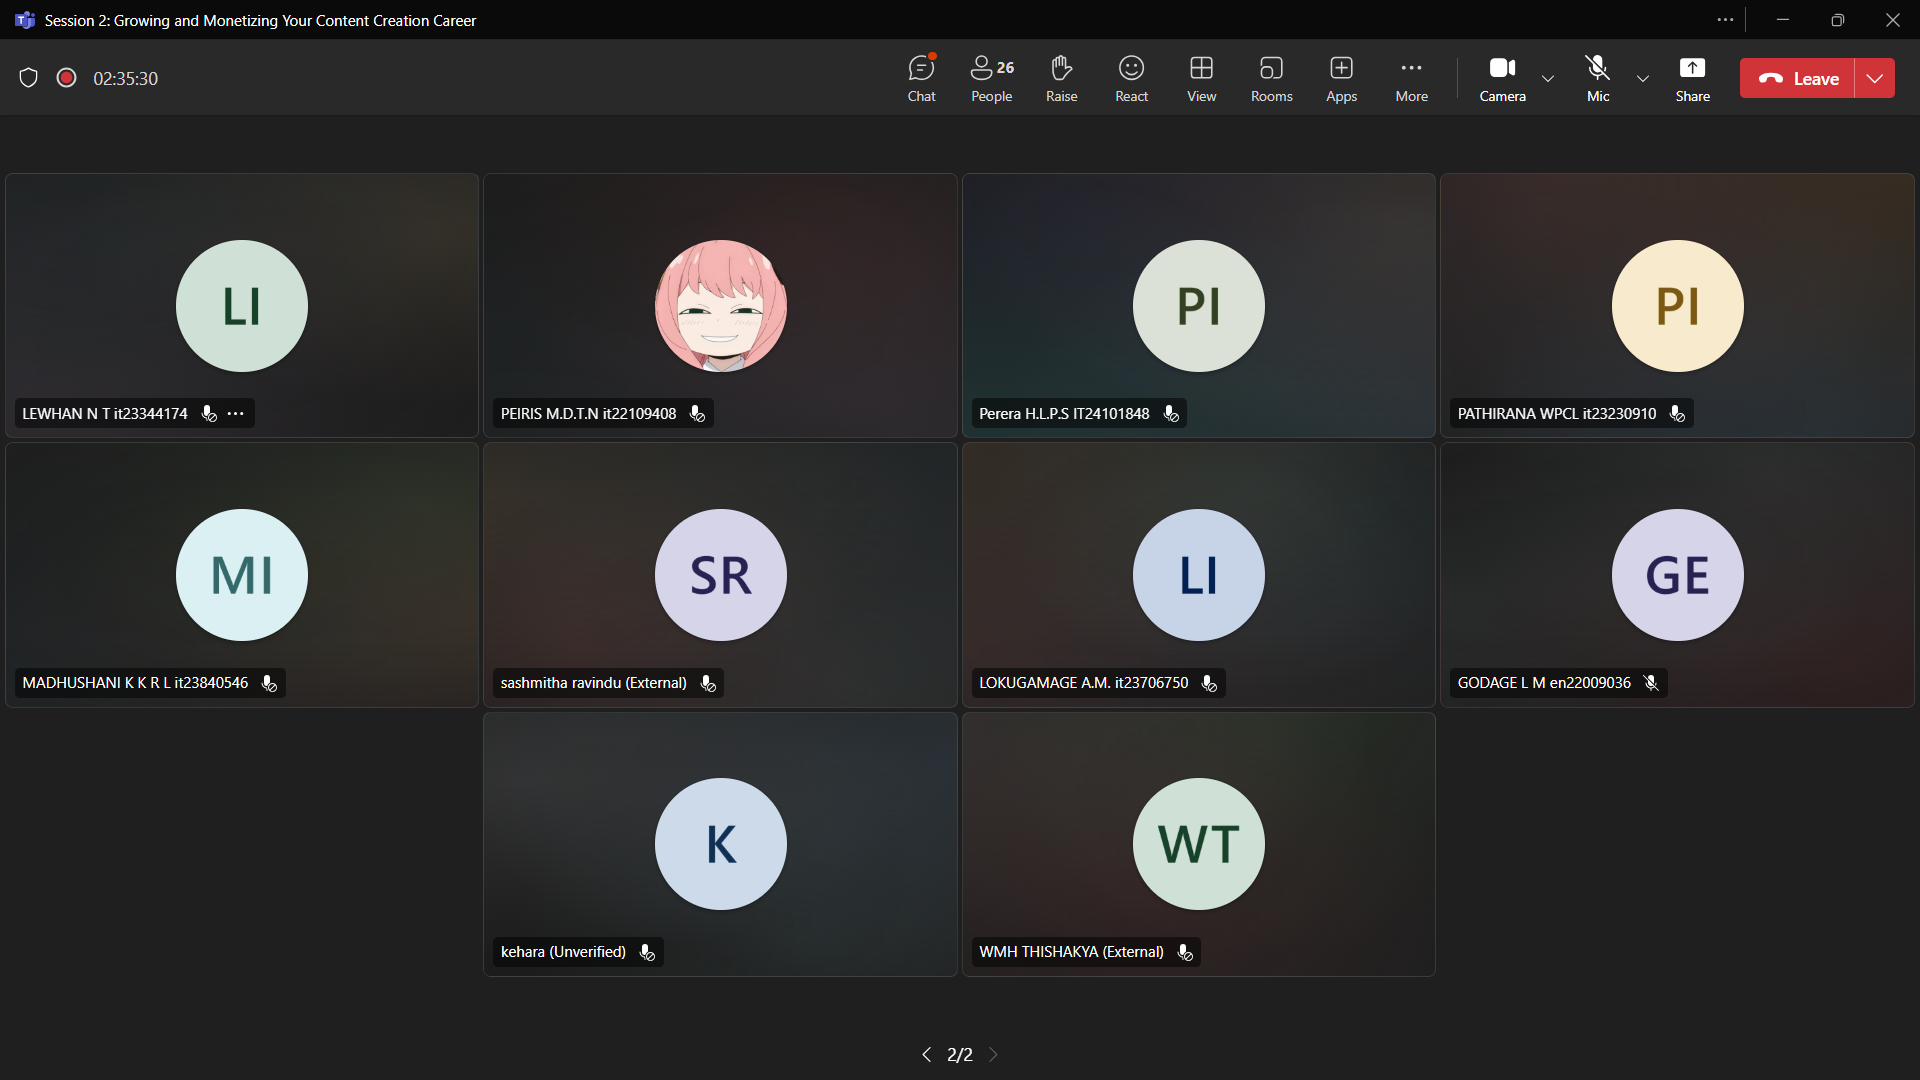The width and height of the screenshot is (1920, 1080).
Task: Open options for LEWHAN N T tile
Action: [x=236, y=413]
